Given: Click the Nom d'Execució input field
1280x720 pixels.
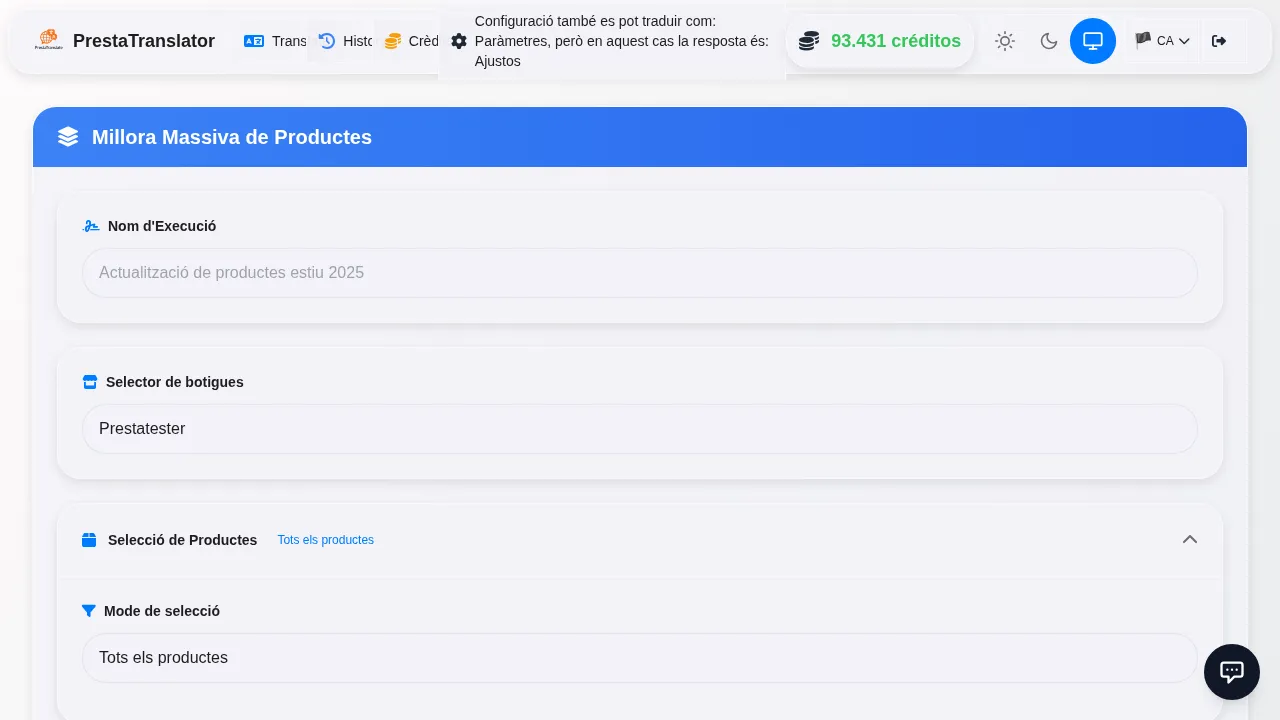Looking at the screenshot, I should pyautogui.click(x=640, y=273).
